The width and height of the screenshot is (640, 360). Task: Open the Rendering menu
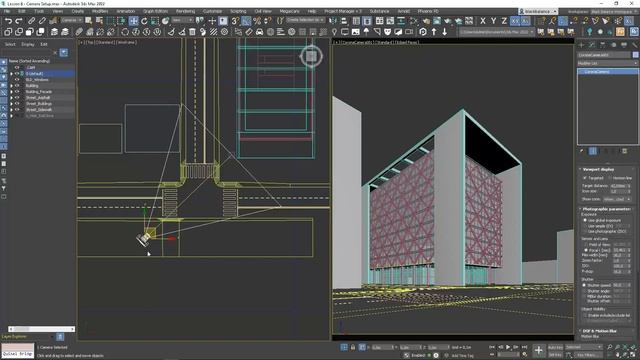185,11
